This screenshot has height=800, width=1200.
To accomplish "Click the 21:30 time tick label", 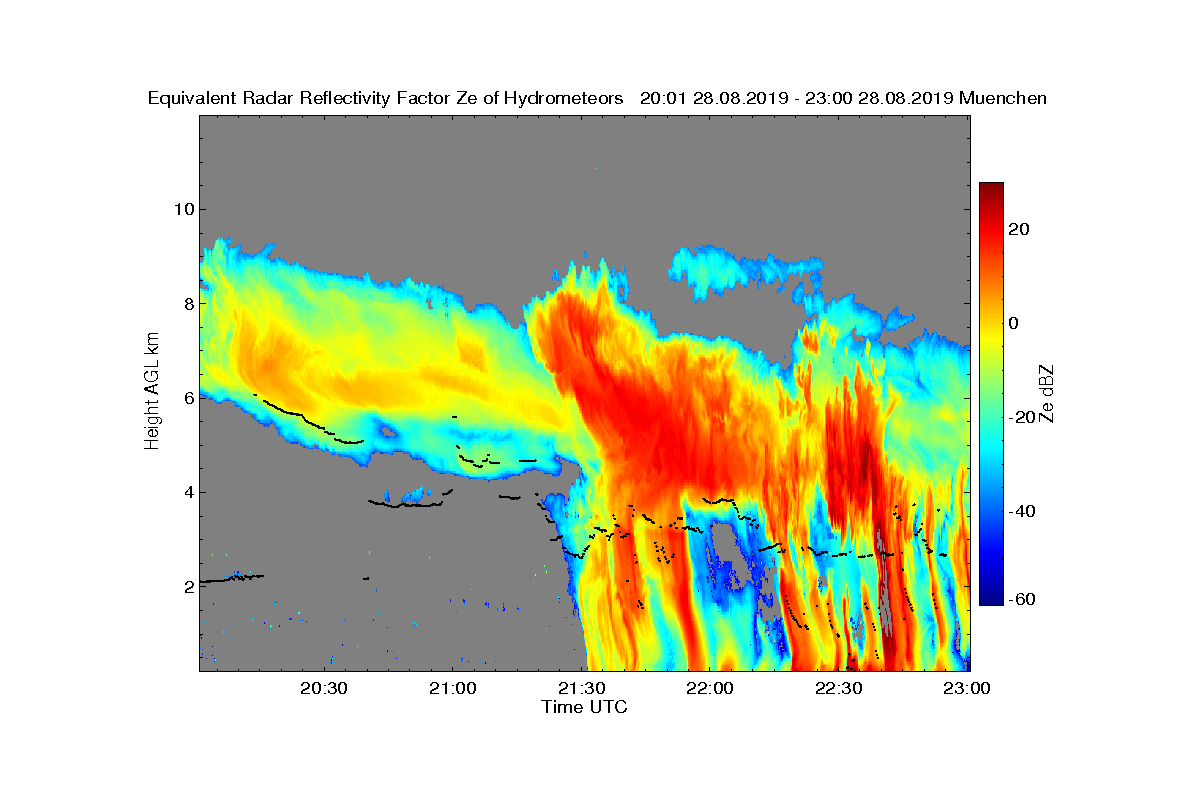I will [x=582, y=689].
